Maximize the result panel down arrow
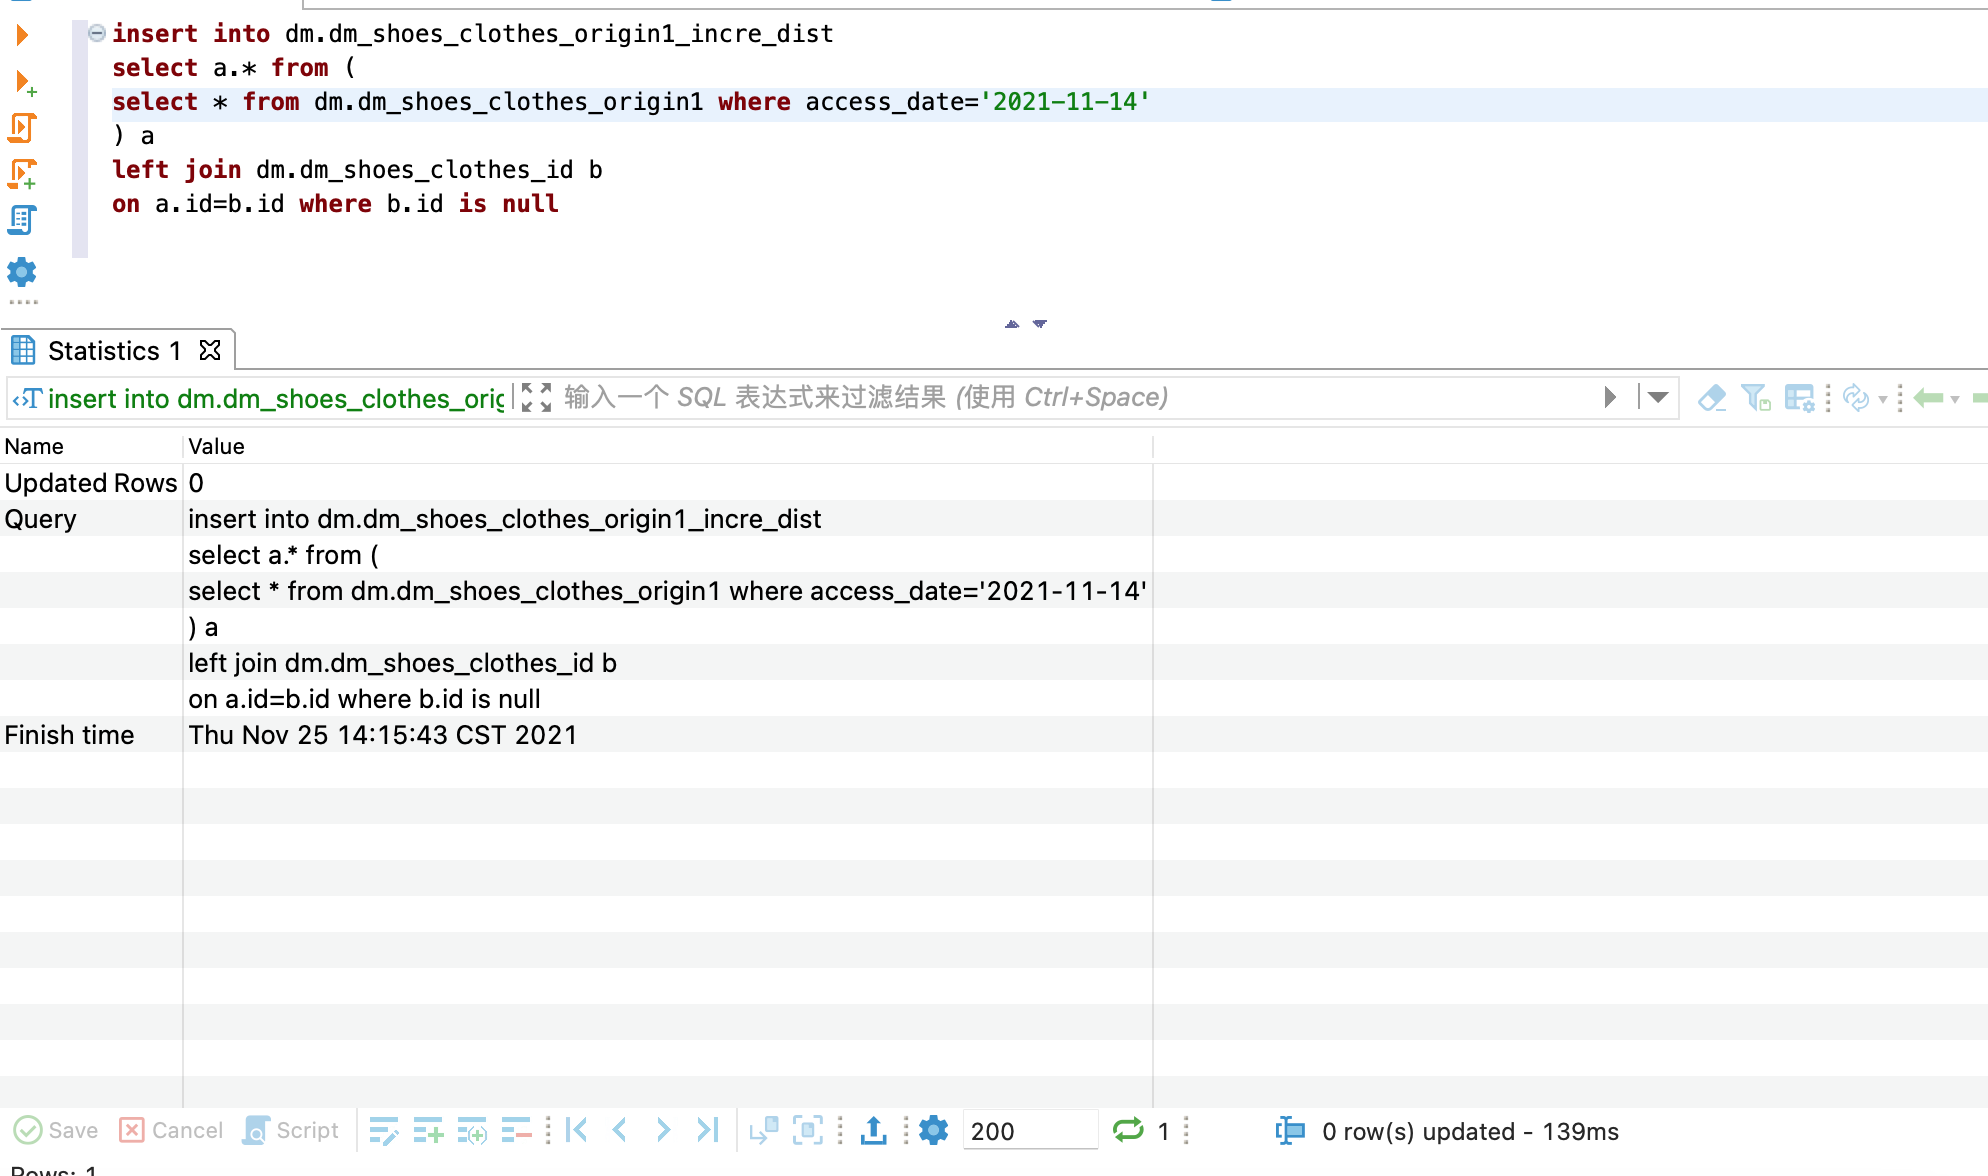 pos(1040,324)
